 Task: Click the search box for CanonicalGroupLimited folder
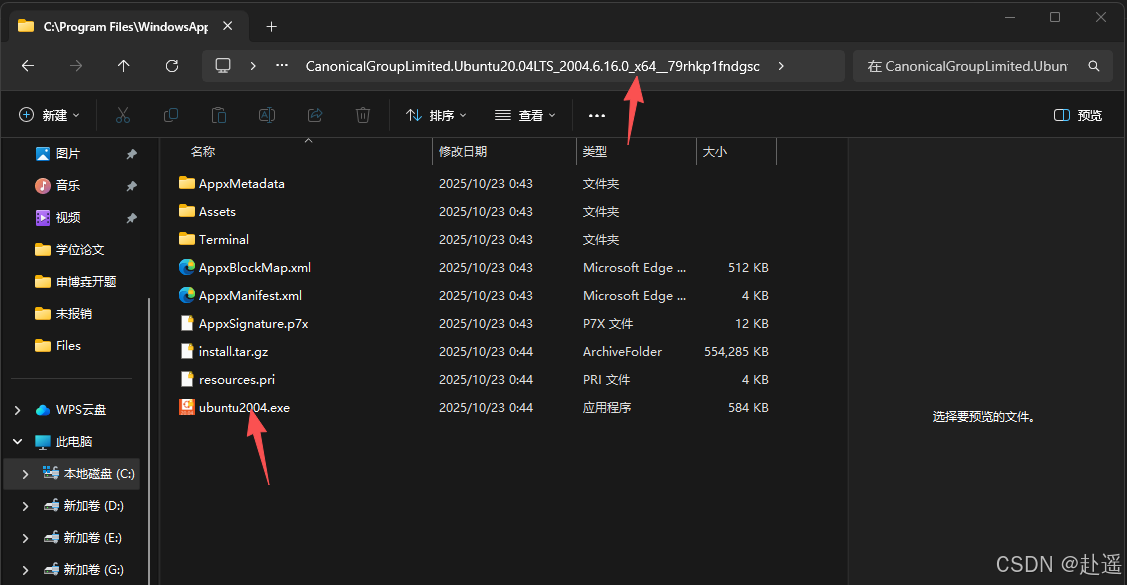(967, 66)
